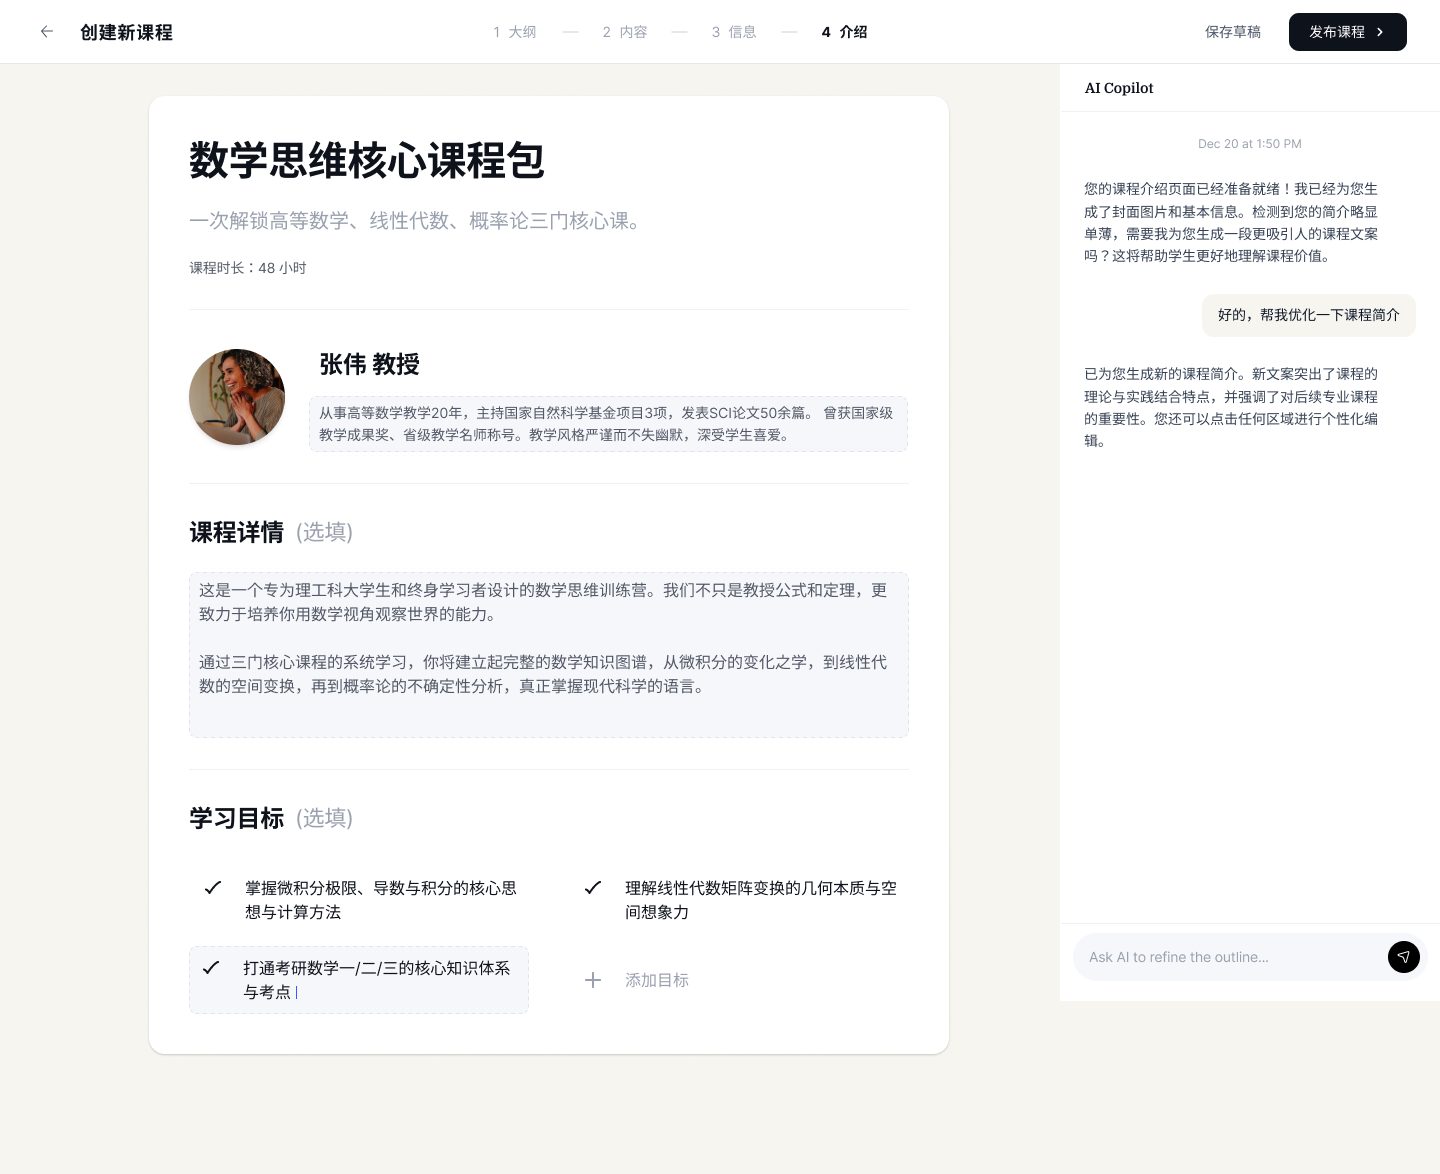Select the current step 4 介绍
1440x1174 pixels.
(x=843, y=32)
